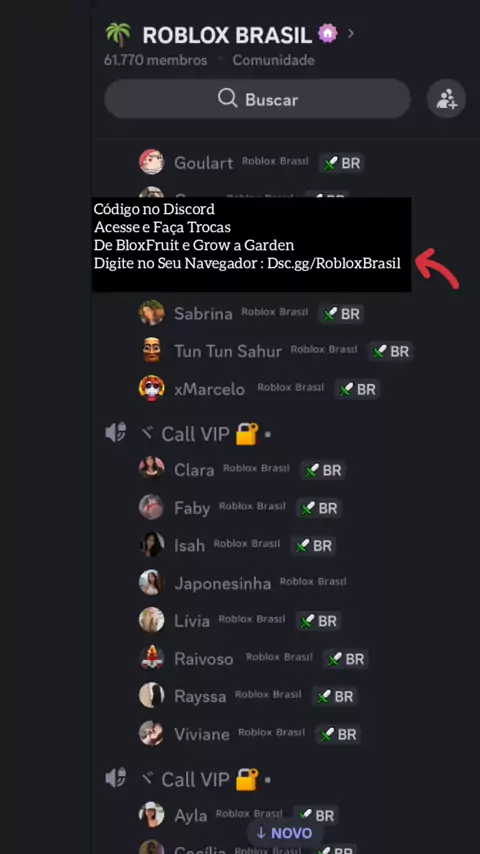This screenshot has height=854, width=480.
Task: Open Tun Tun Sahur's avatar
Action: 151,350
